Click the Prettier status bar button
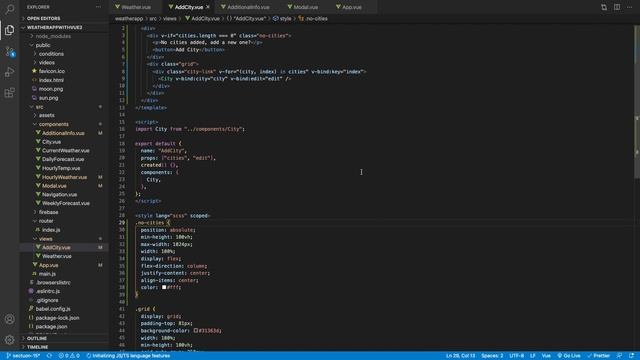This screenshot has height=360, width=640. (598, 356)
